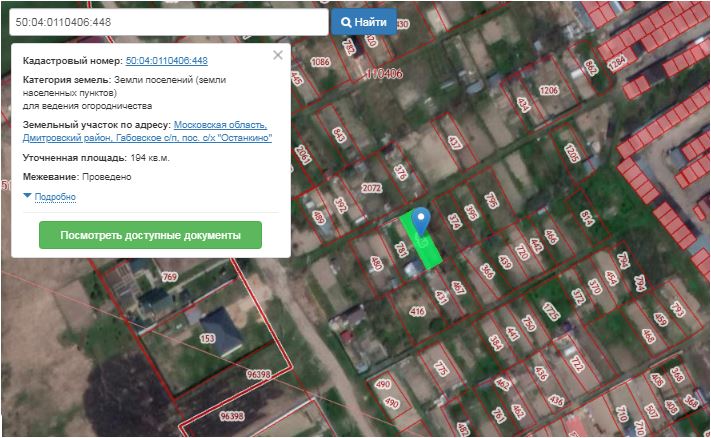
Task: Select parcel labeled 793
Action: (x=677, y=309)
